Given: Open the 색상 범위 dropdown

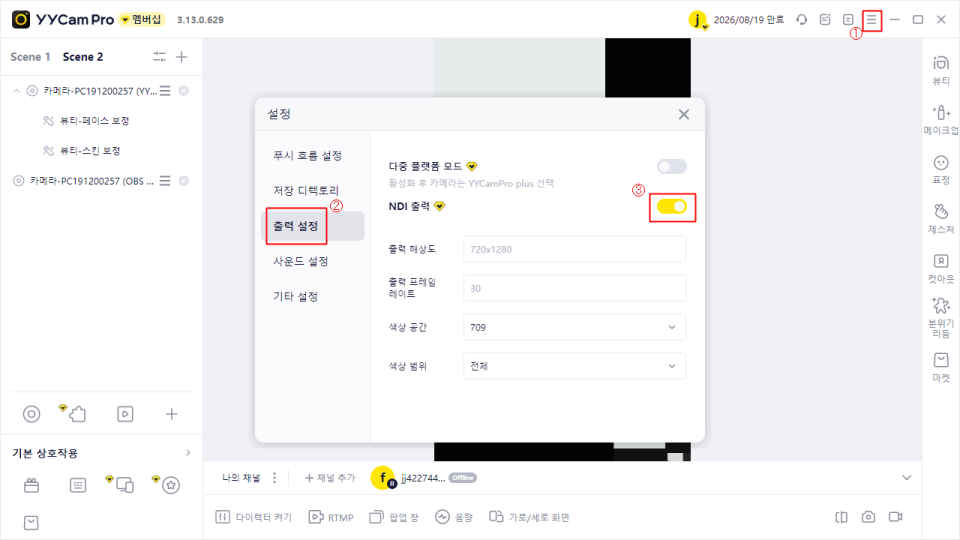Looking at the screenshot, I should 574,366.
